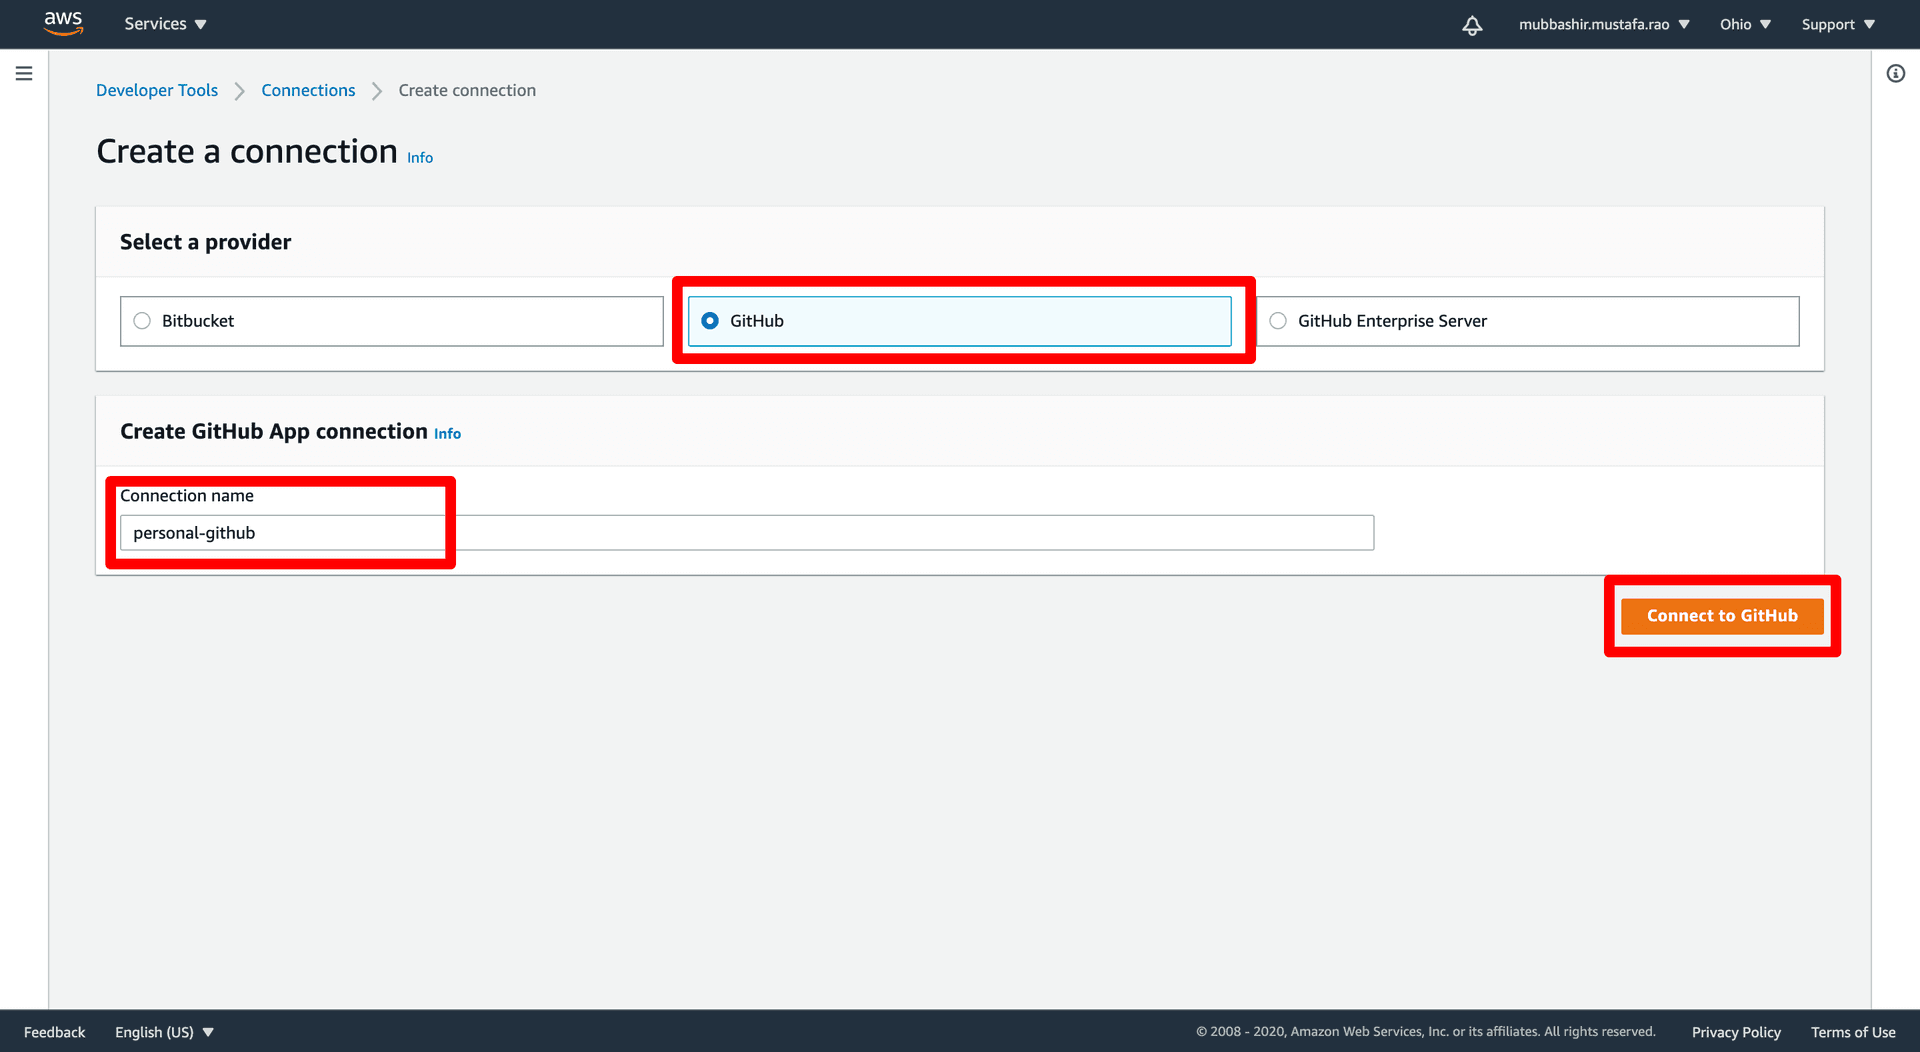Expand the Support menu
This screenshot has width=1920, height=1052.
click(x=1838, y=24)
